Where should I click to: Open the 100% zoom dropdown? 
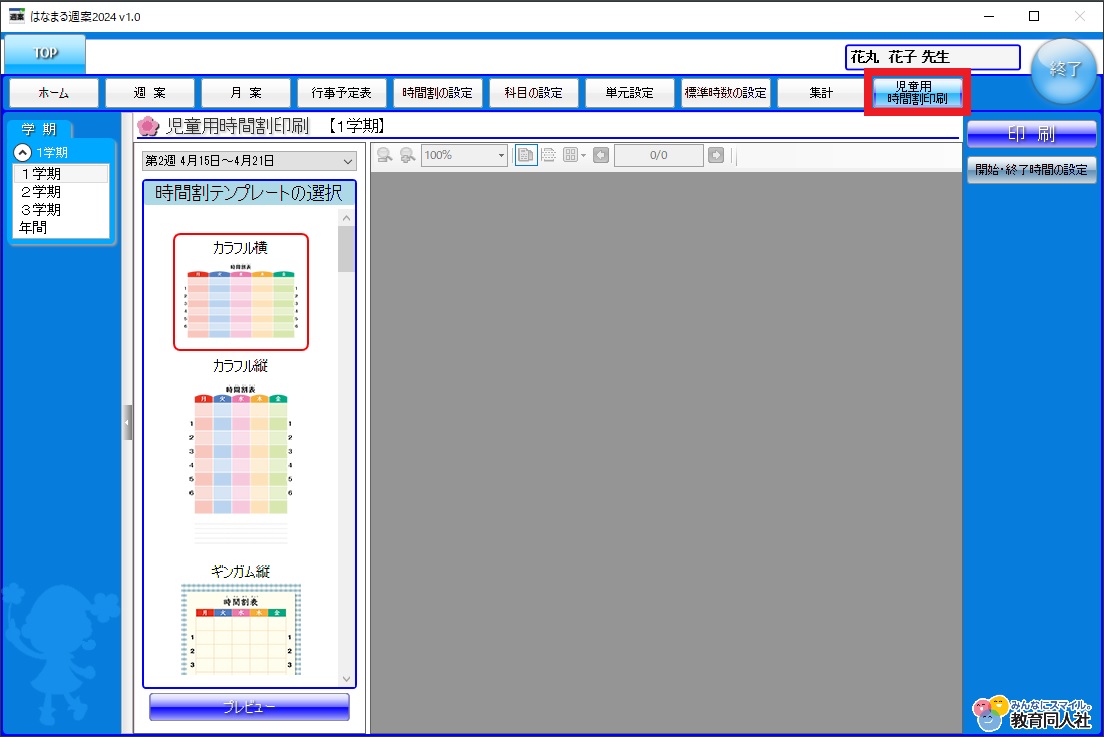[x=464, y=155]
